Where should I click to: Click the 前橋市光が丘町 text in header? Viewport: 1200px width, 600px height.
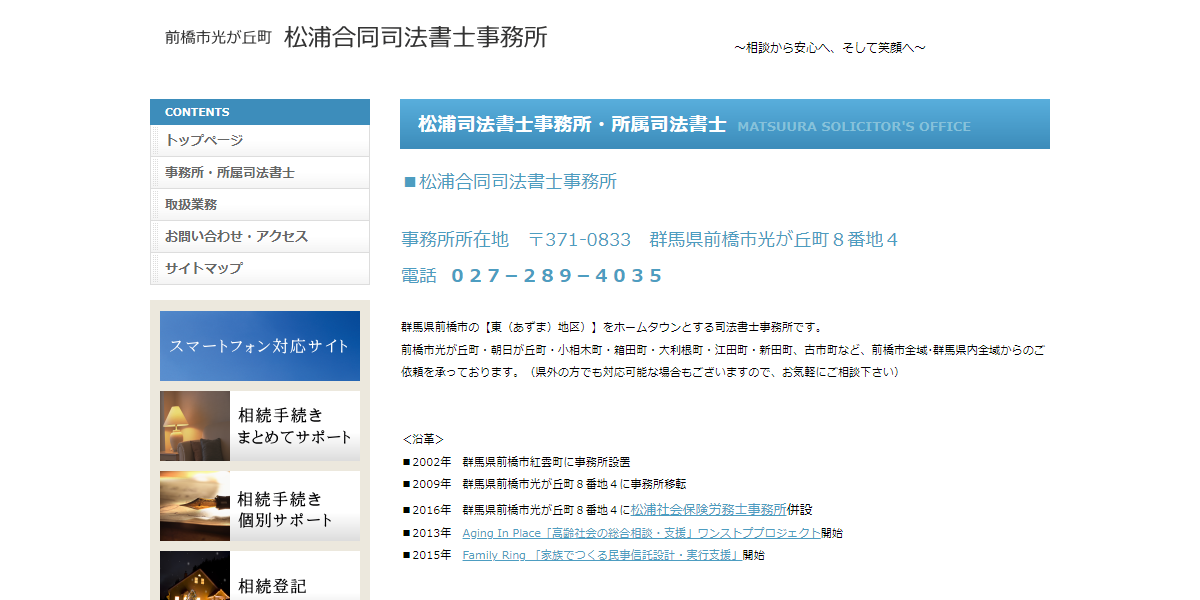click(218, 38)
